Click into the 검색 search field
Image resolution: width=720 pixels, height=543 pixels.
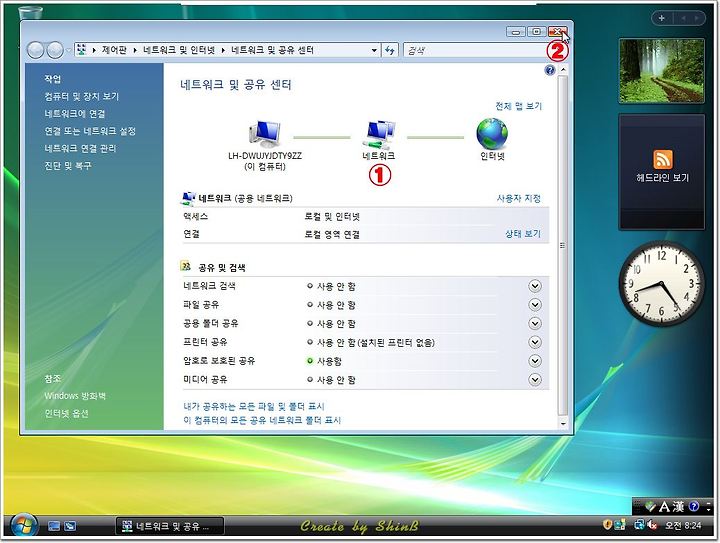476,50
